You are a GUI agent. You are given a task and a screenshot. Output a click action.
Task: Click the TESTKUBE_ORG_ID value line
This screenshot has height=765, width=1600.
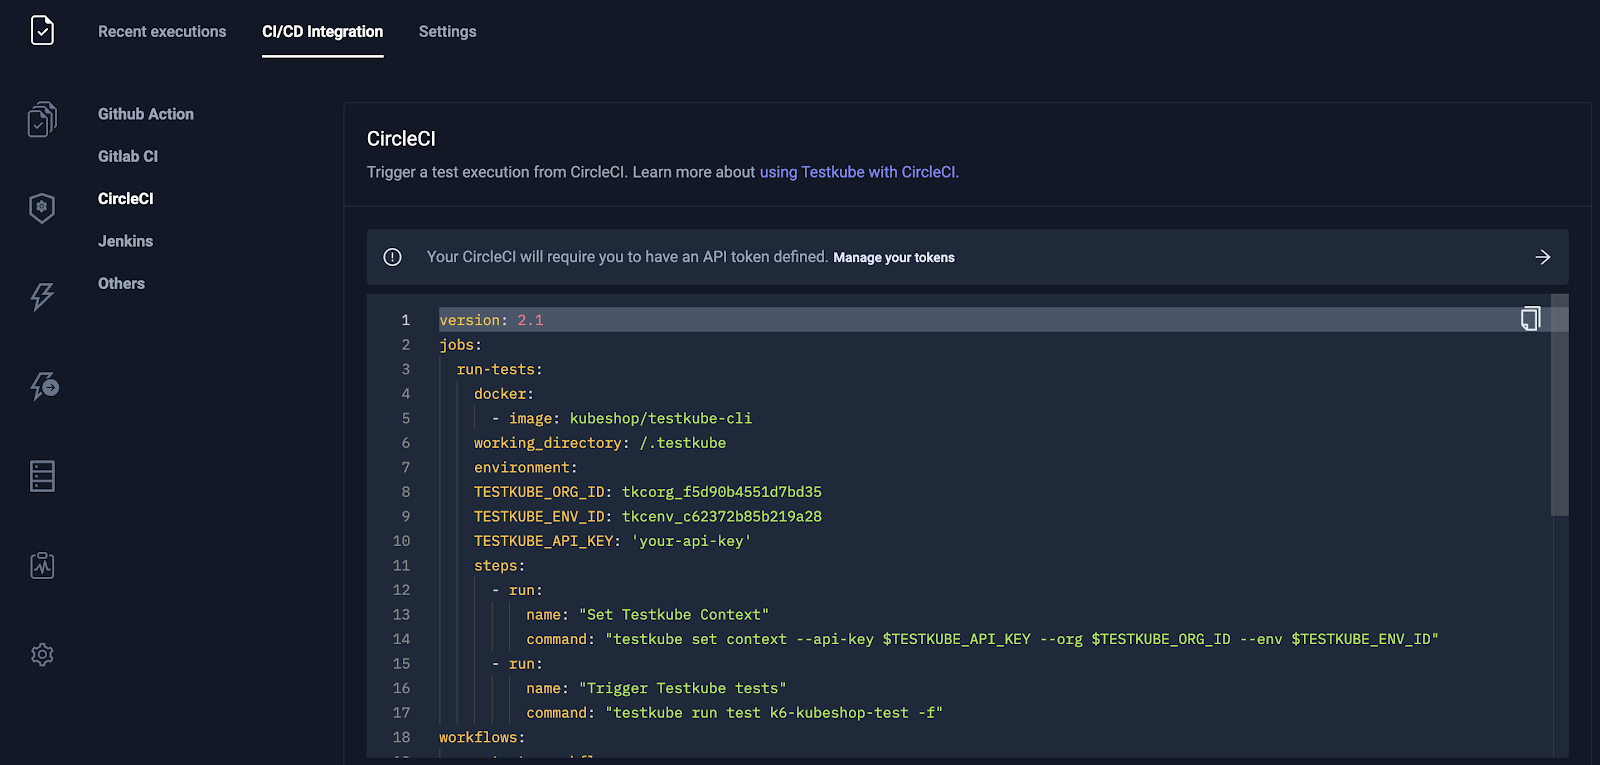coord(648,492)
